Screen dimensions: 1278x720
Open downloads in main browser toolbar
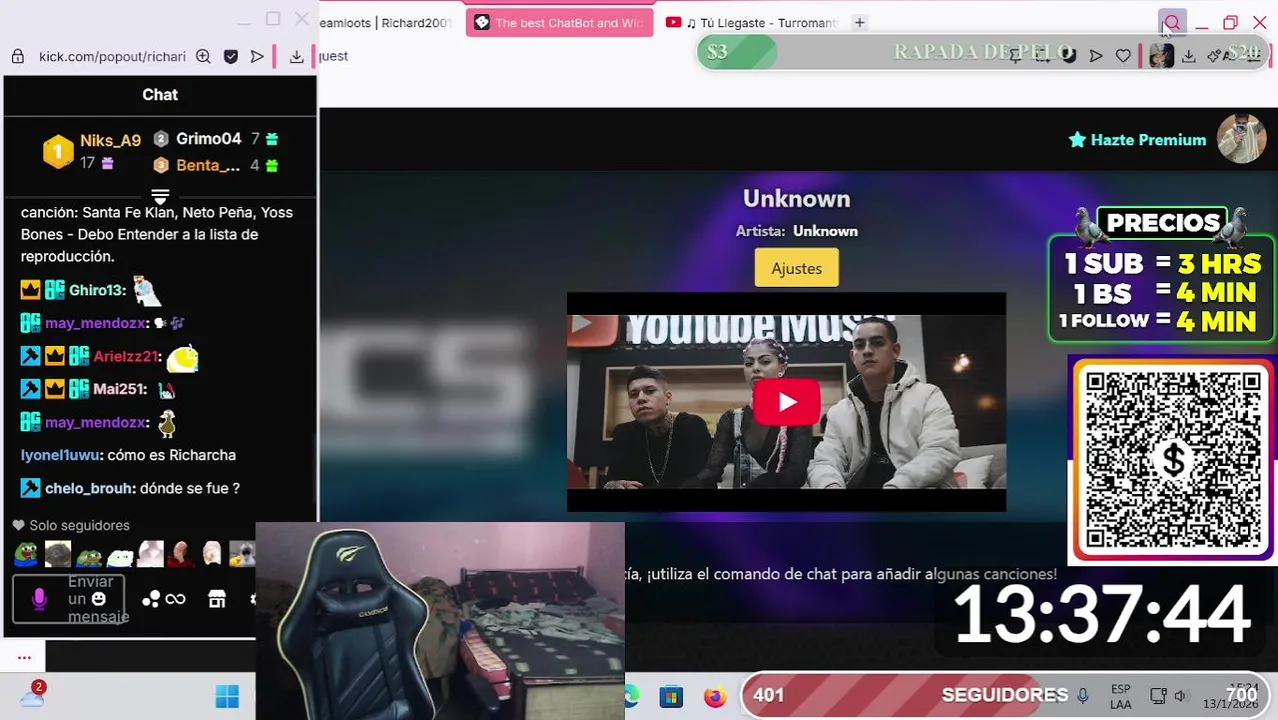tap(1188, 56)
